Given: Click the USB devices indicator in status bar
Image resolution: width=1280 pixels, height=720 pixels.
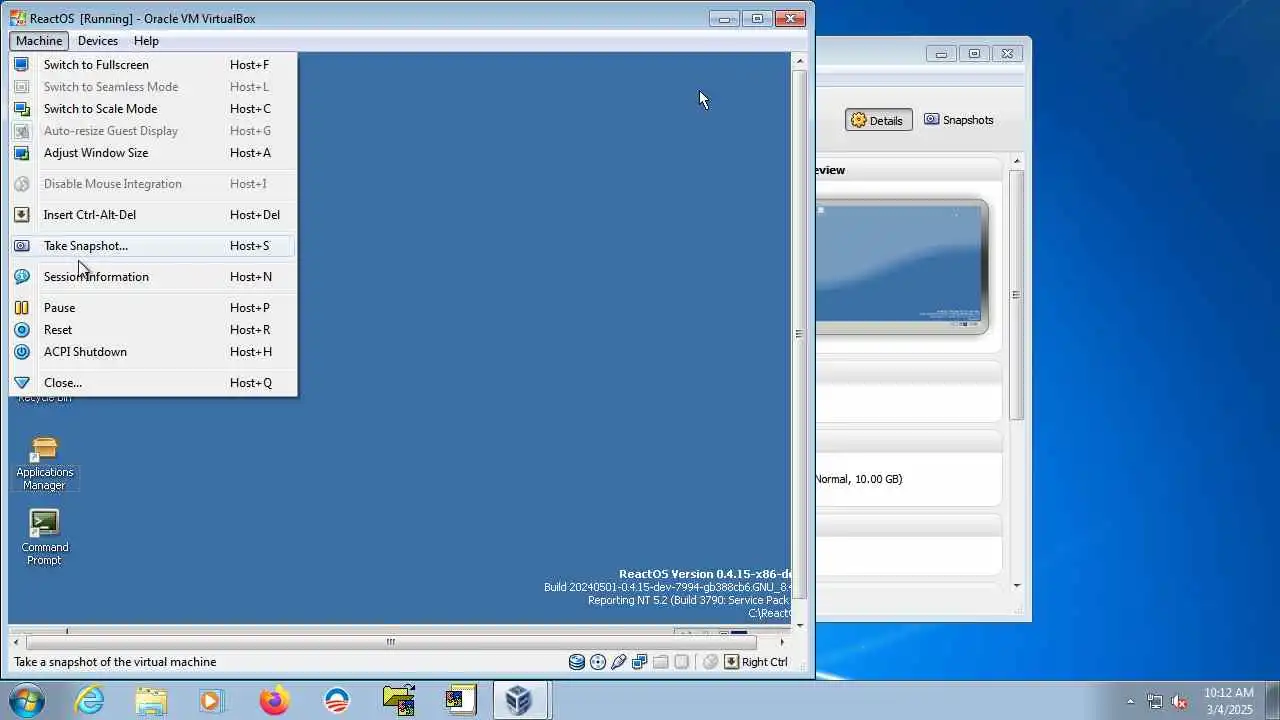Looking at the screenshot, I should click(619, 662).
